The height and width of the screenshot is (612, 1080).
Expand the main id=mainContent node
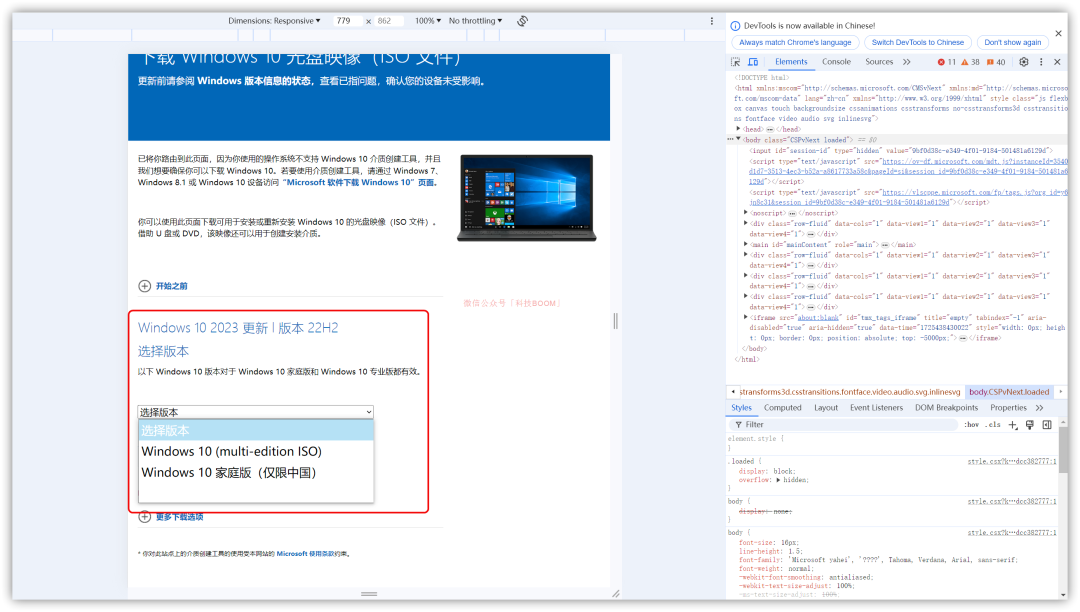click(x=746, y=244)
